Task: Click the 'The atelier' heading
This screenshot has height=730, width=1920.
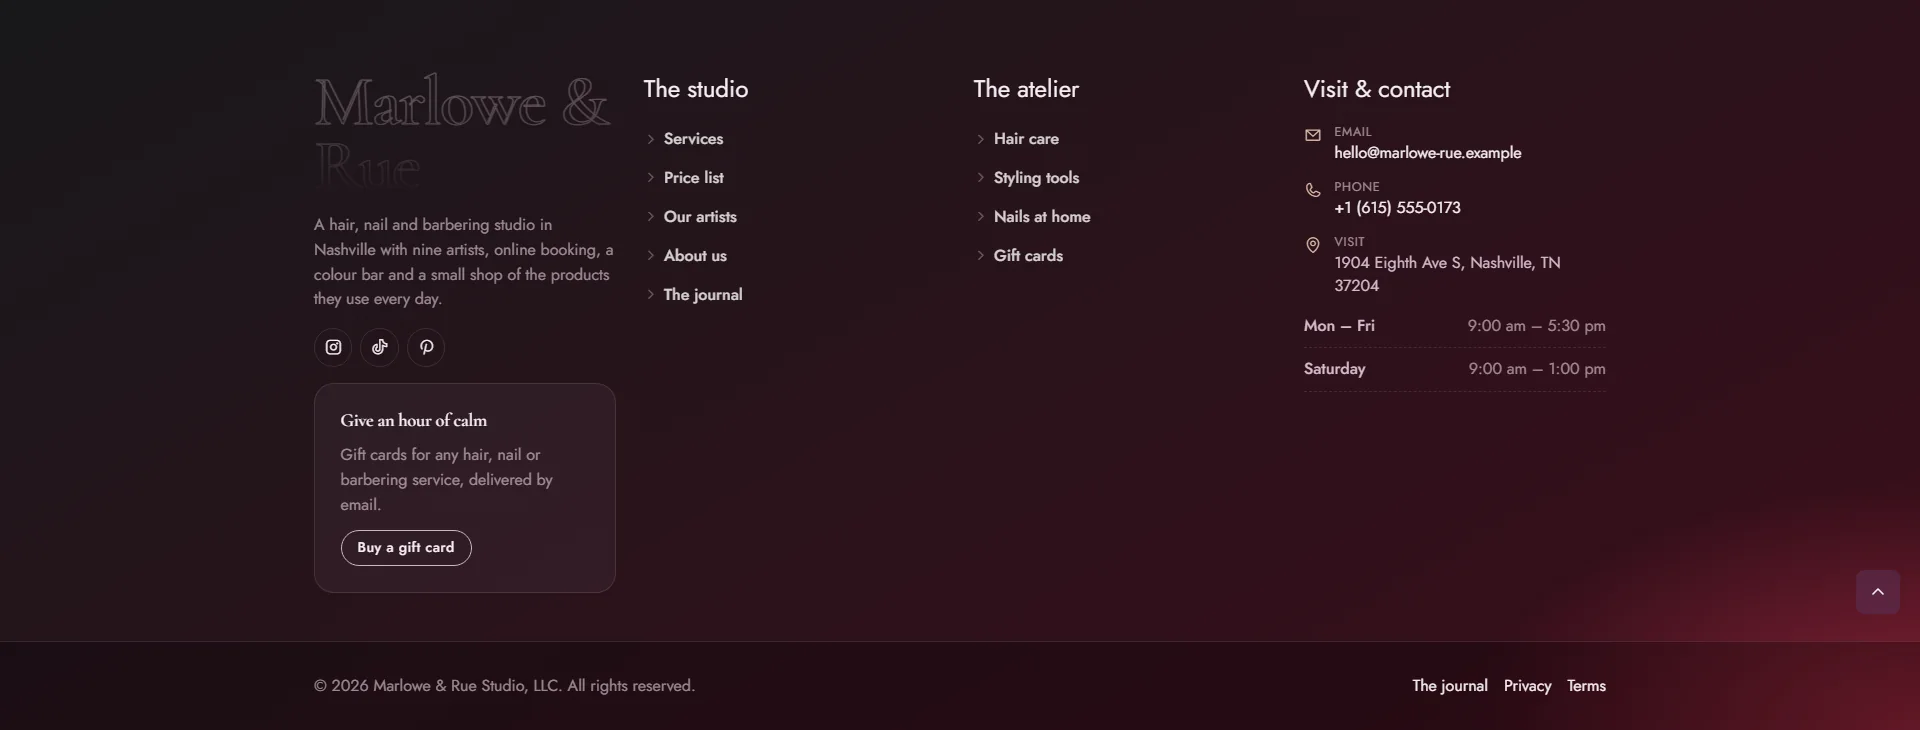Action: (x=1026, y=89)
